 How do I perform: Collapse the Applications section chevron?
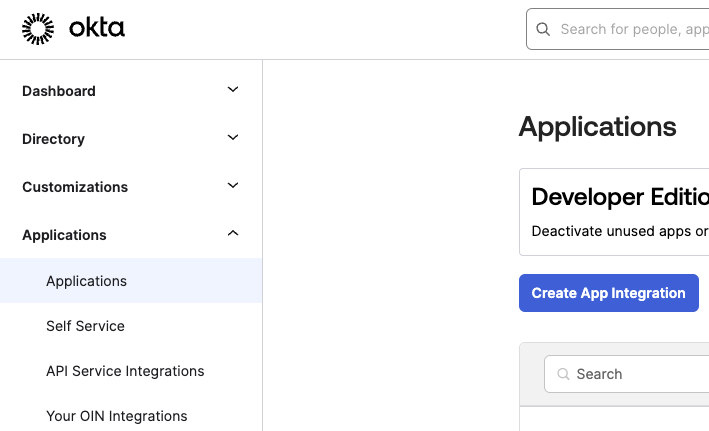[x=233, y=233]
